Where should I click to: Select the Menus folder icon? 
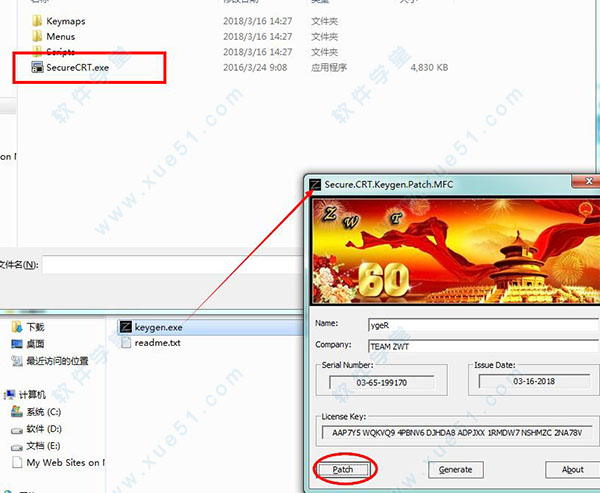37,36
